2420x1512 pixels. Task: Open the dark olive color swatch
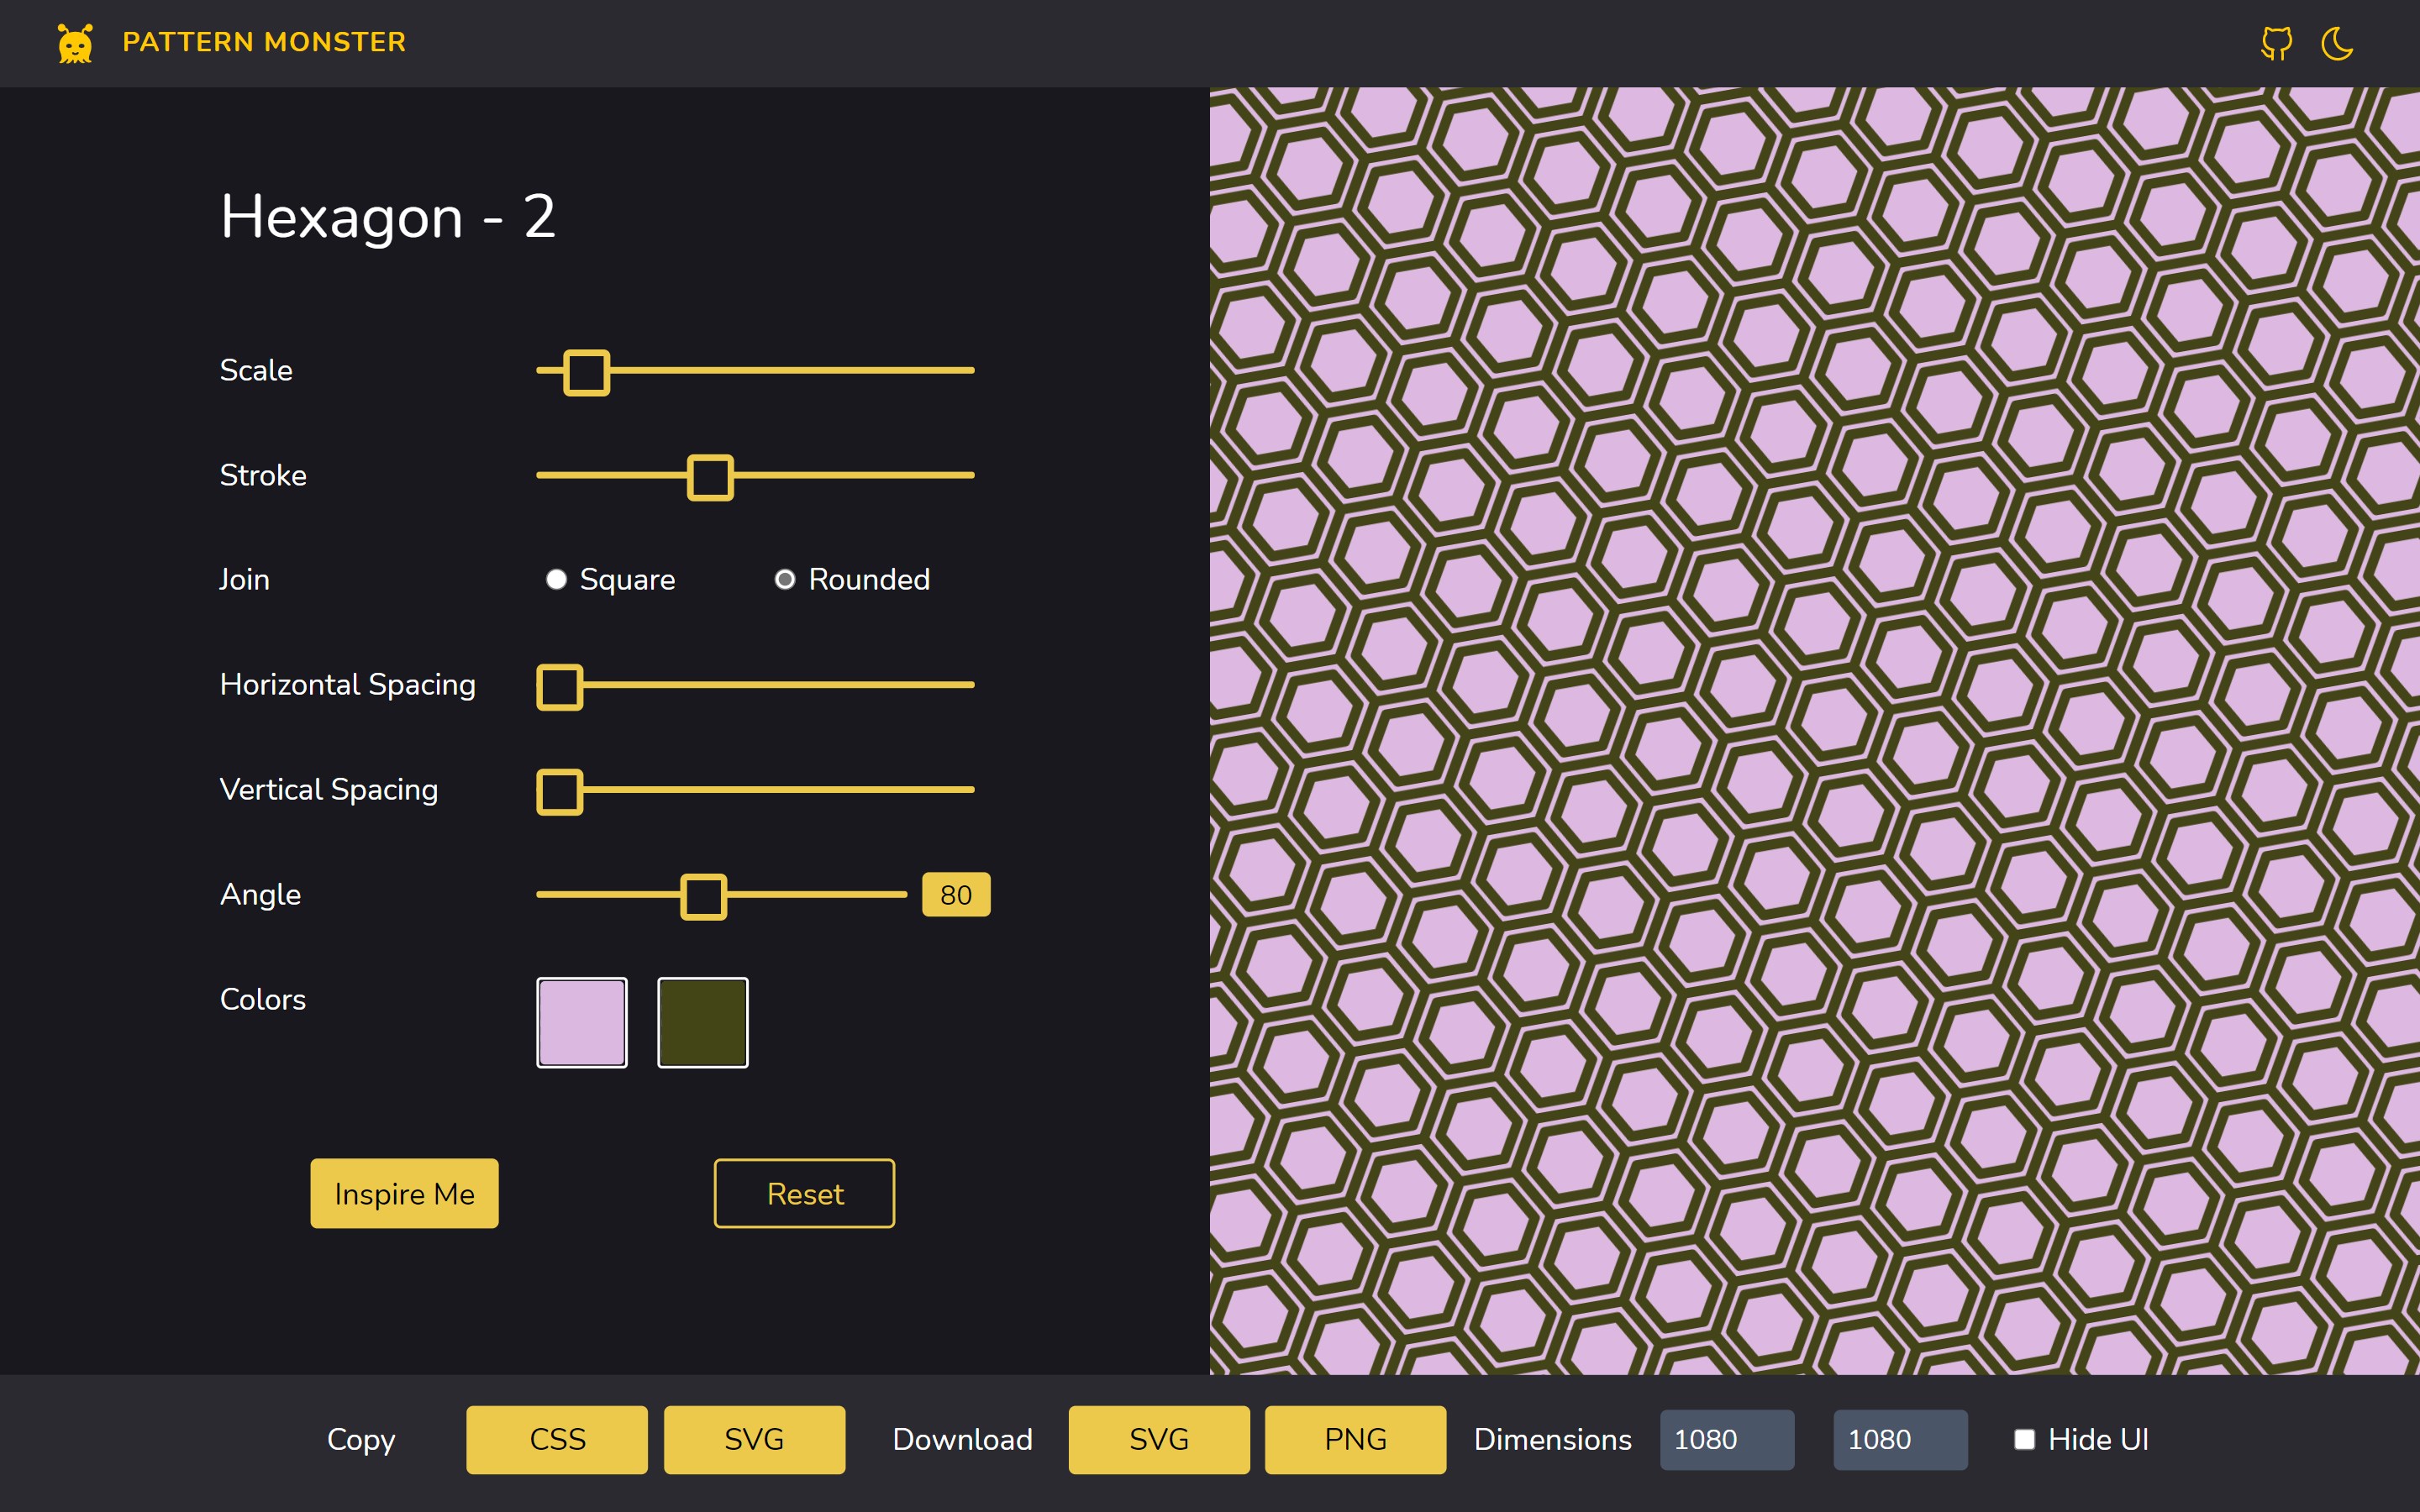702,1022
